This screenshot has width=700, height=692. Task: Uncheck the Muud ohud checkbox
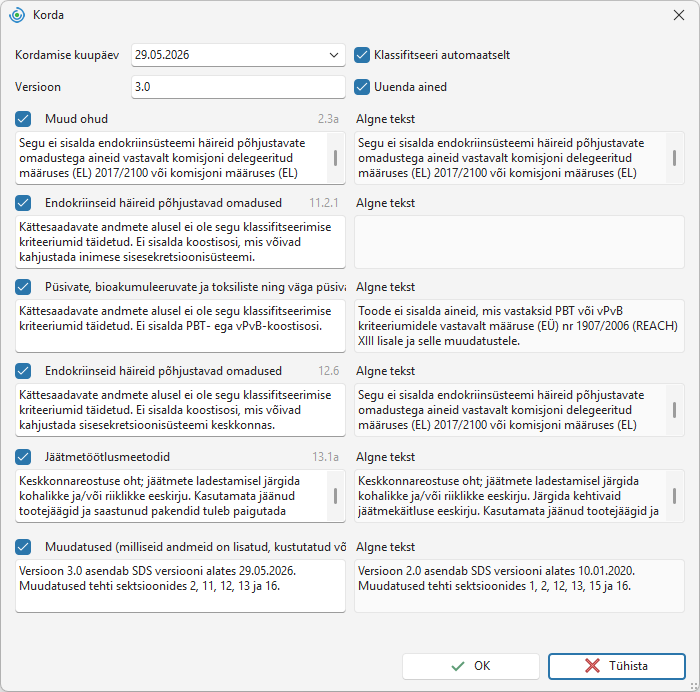coord(23,119)
